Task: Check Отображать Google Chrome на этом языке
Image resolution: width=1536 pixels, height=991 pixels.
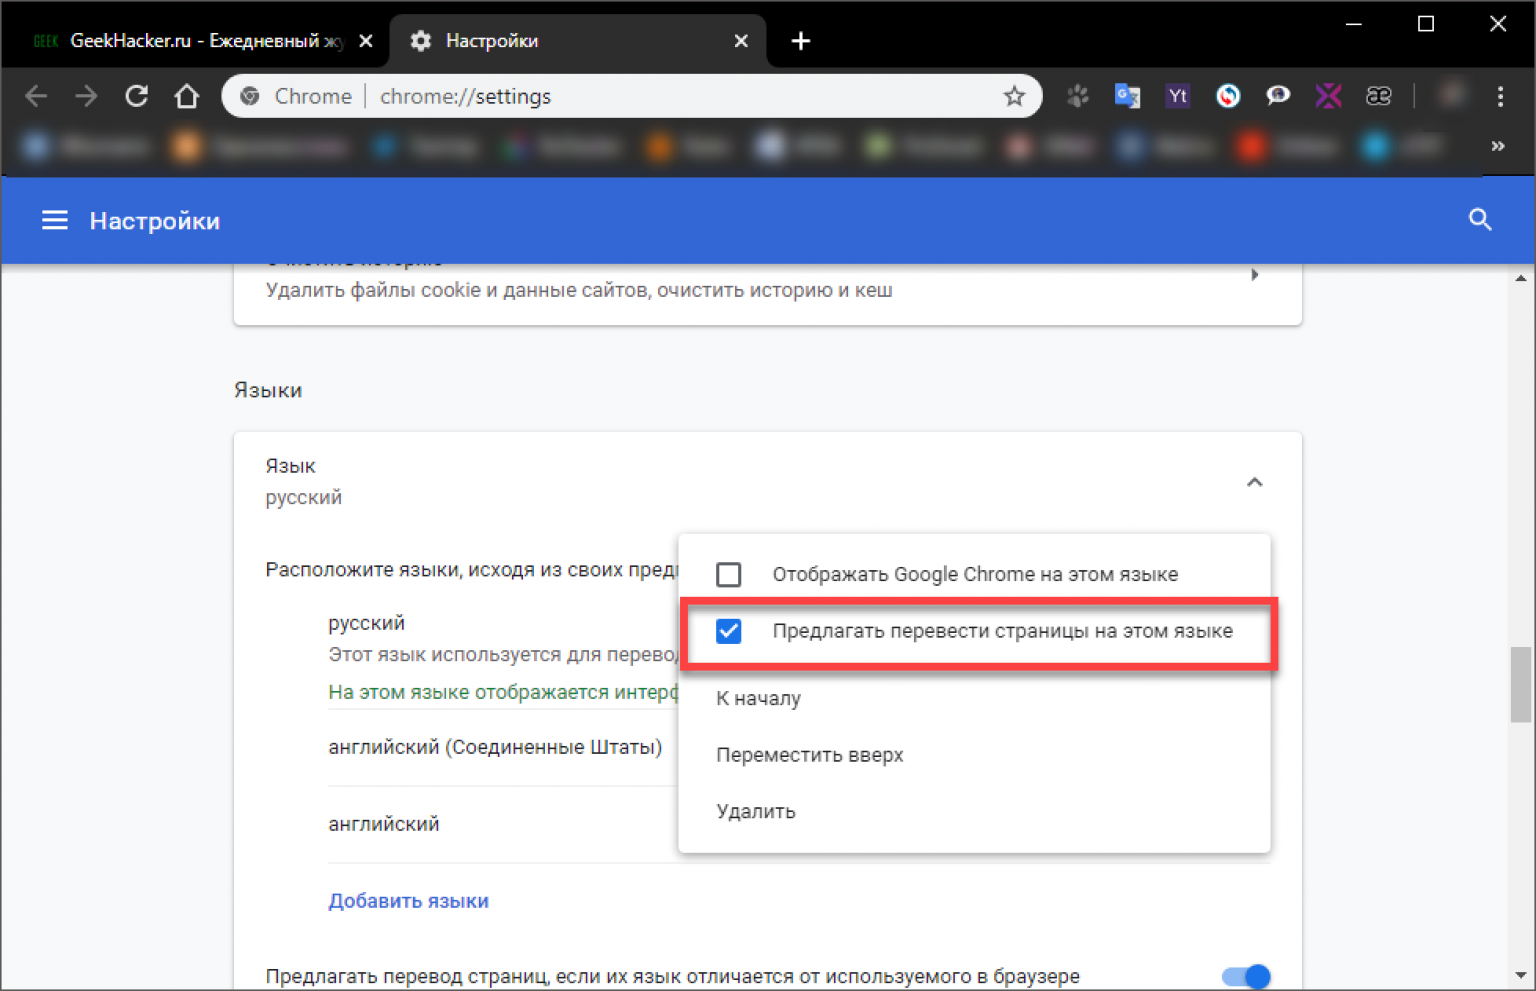Action: (729, 575)
